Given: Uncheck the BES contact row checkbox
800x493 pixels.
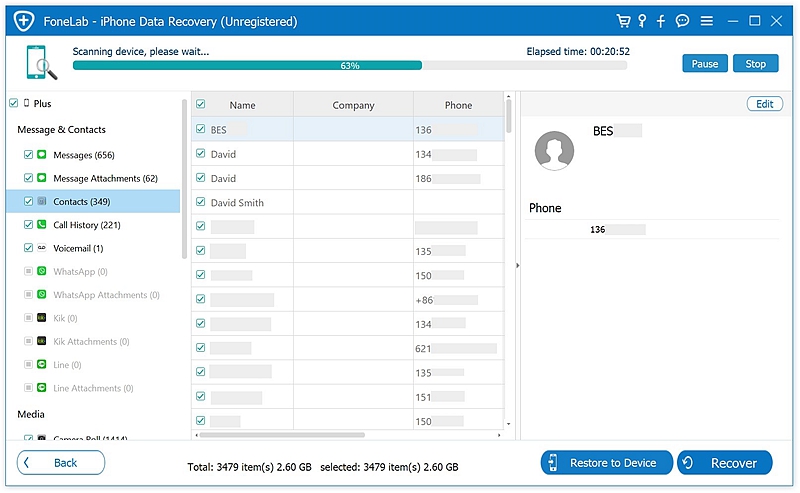Looking at the screenshot, I should (201, 129).
